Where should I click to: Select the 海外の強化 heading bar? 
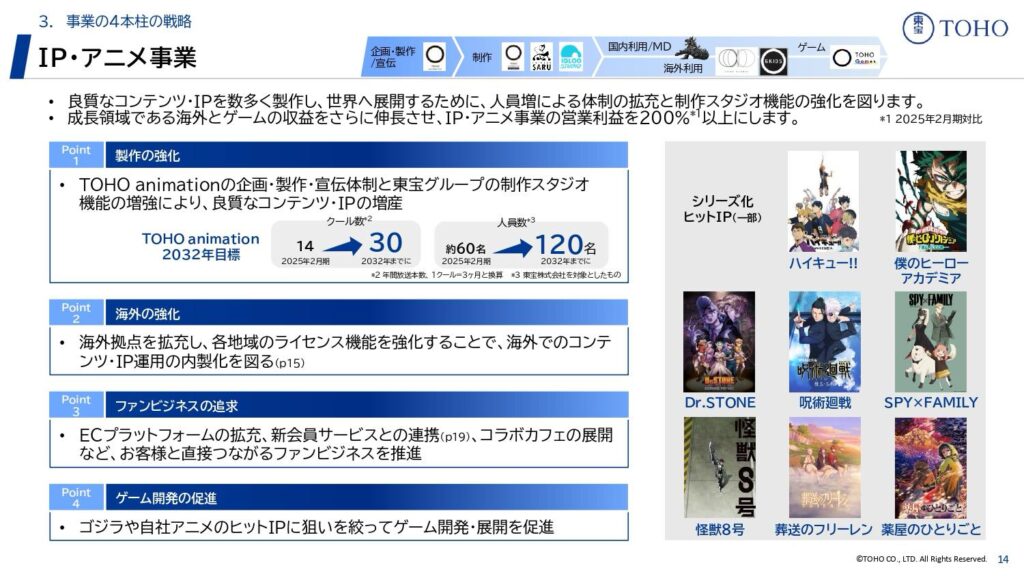366,312
